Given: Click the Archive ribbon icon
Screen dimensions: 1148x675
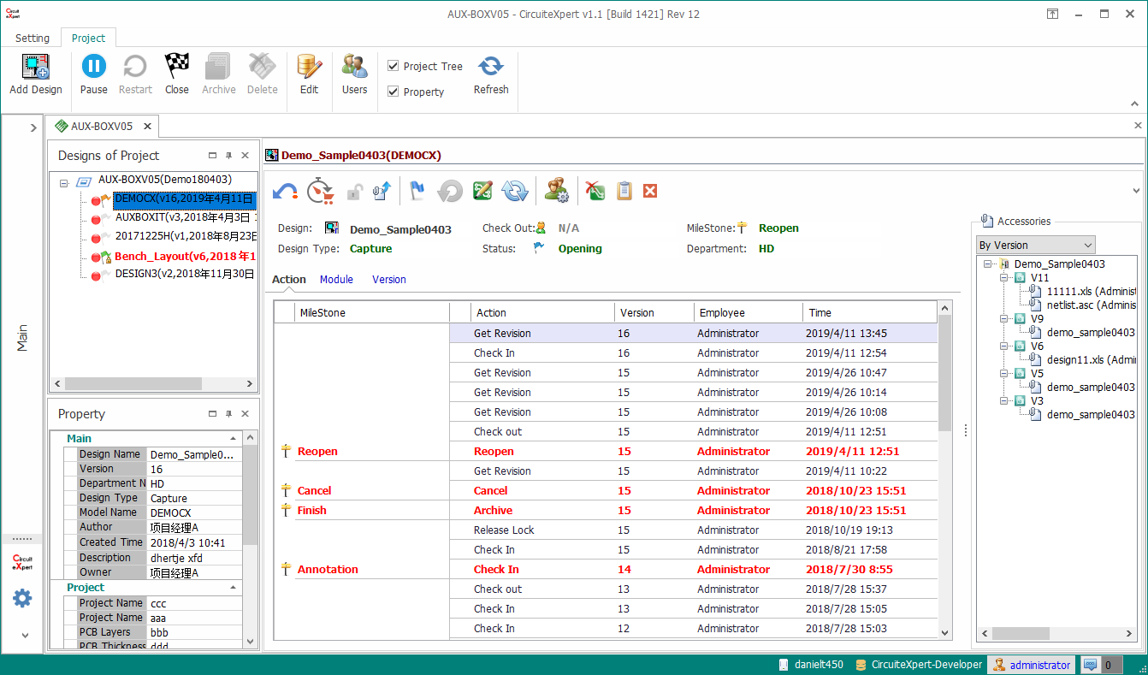Looking at the screenshot, I should [x=218, y=67].
